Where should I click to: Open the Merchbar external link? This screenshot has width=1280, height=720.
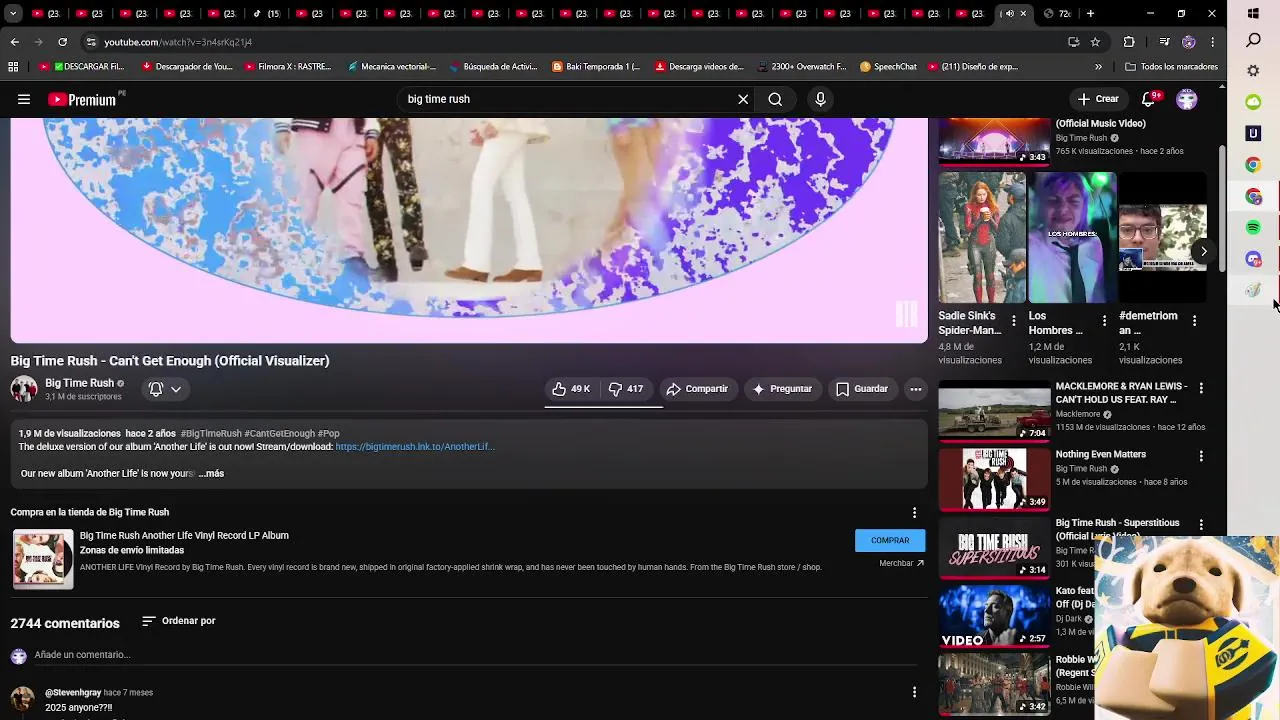[x=901, y=563]
